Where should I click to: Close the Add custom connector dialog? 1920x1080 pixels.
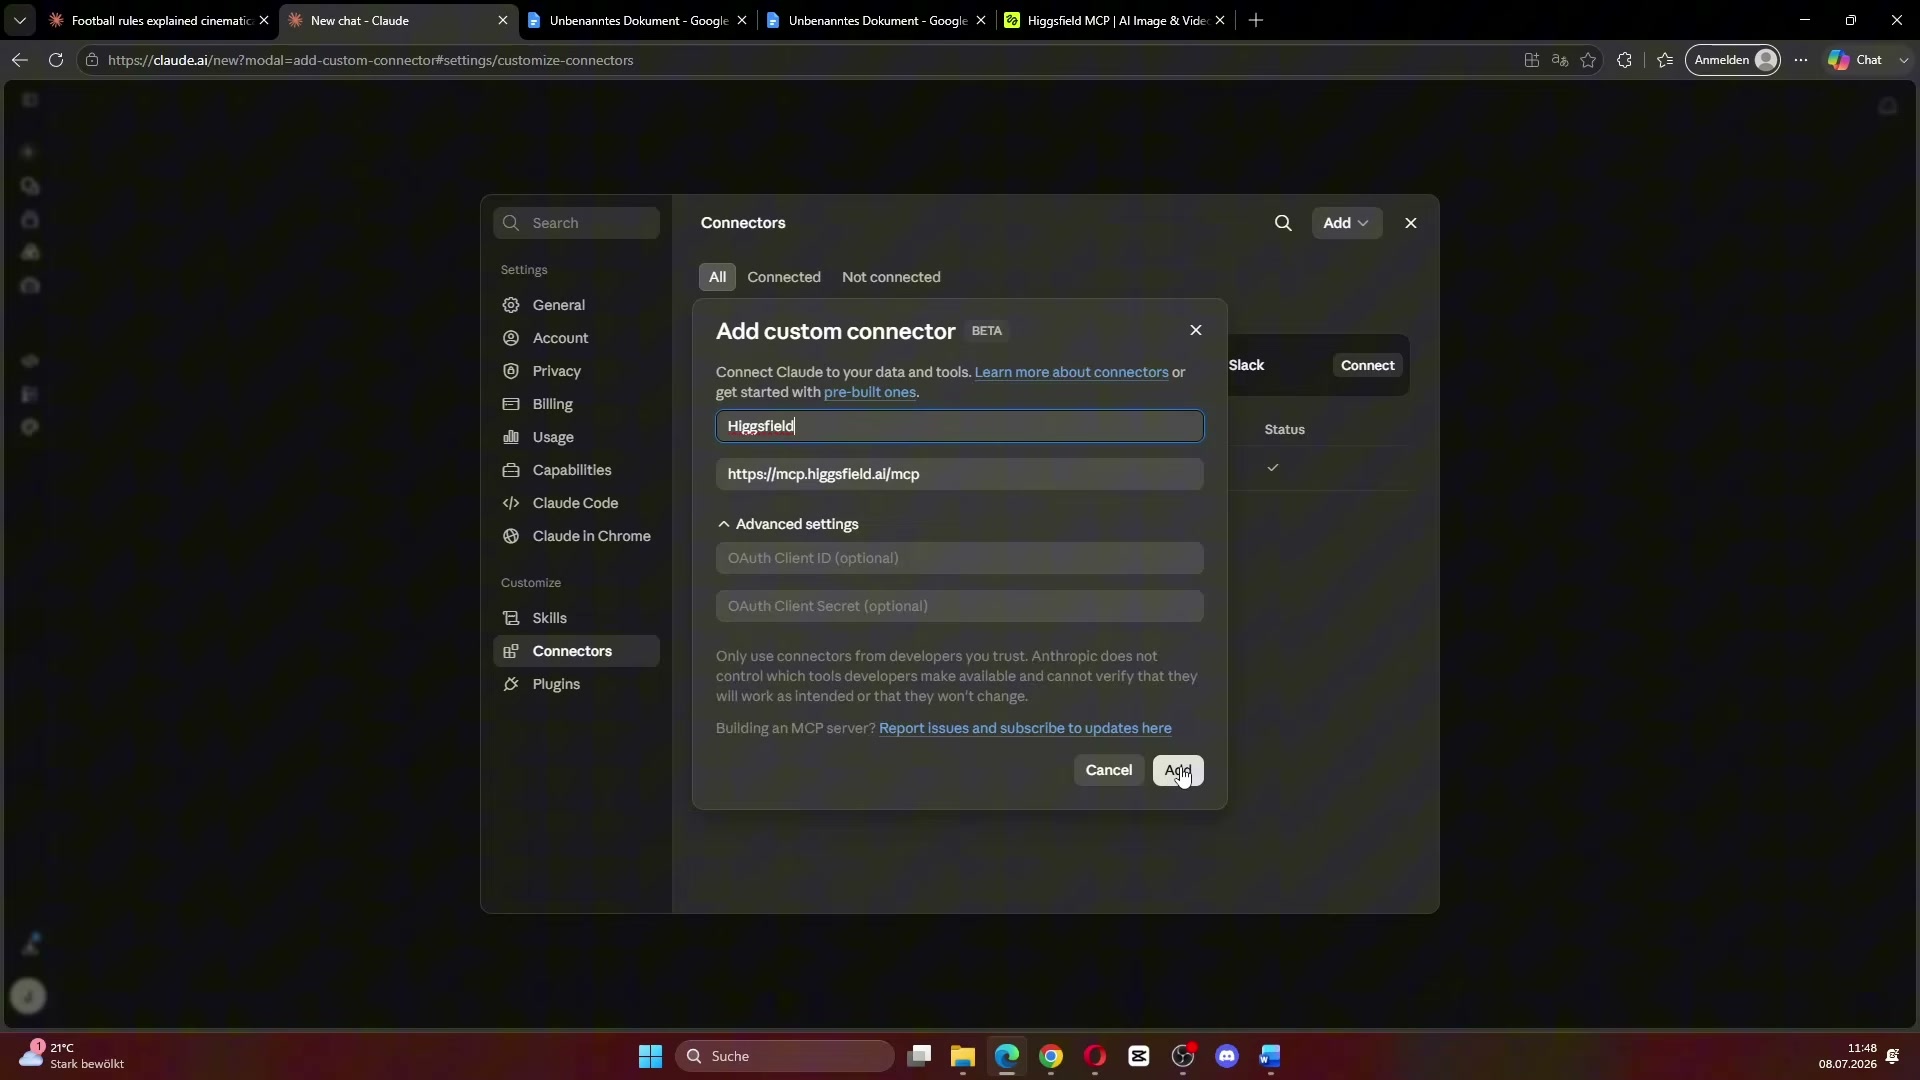tap(1195, 330)
